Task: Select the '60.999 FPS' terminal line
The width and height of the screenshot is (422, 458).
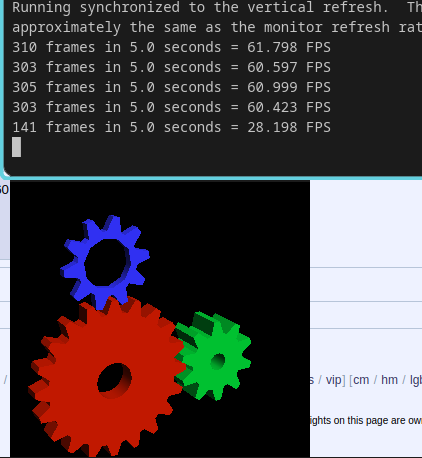Action: 171,87
